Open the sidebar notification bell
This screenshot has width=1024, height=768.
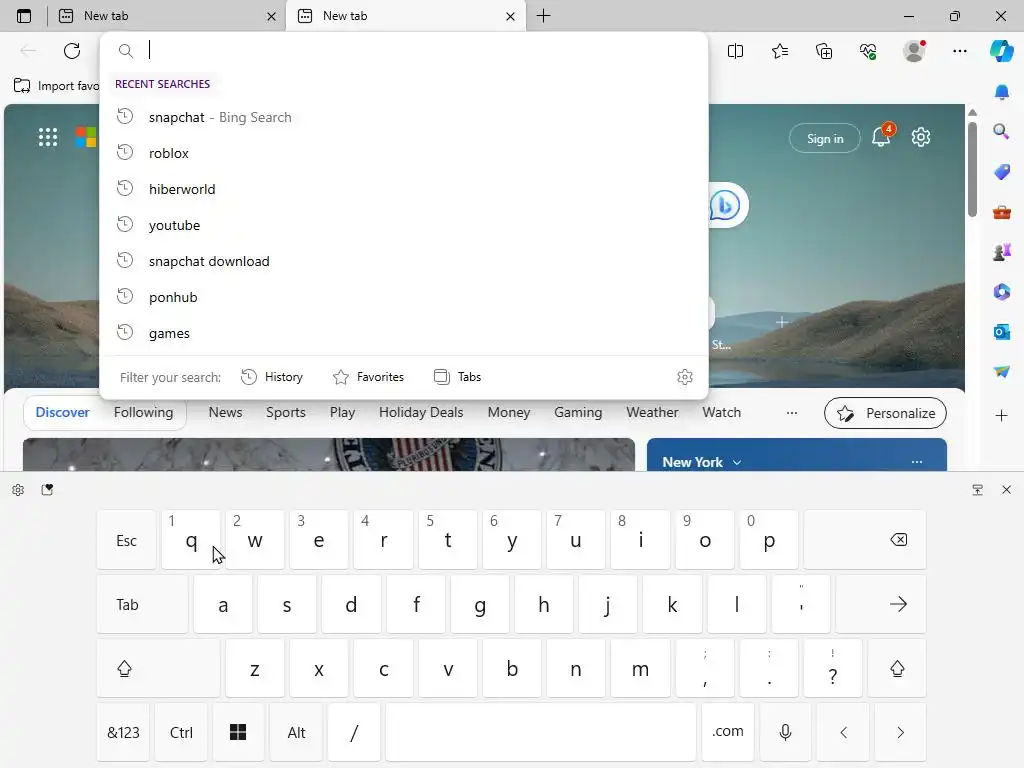click(x=1002, y=92)
